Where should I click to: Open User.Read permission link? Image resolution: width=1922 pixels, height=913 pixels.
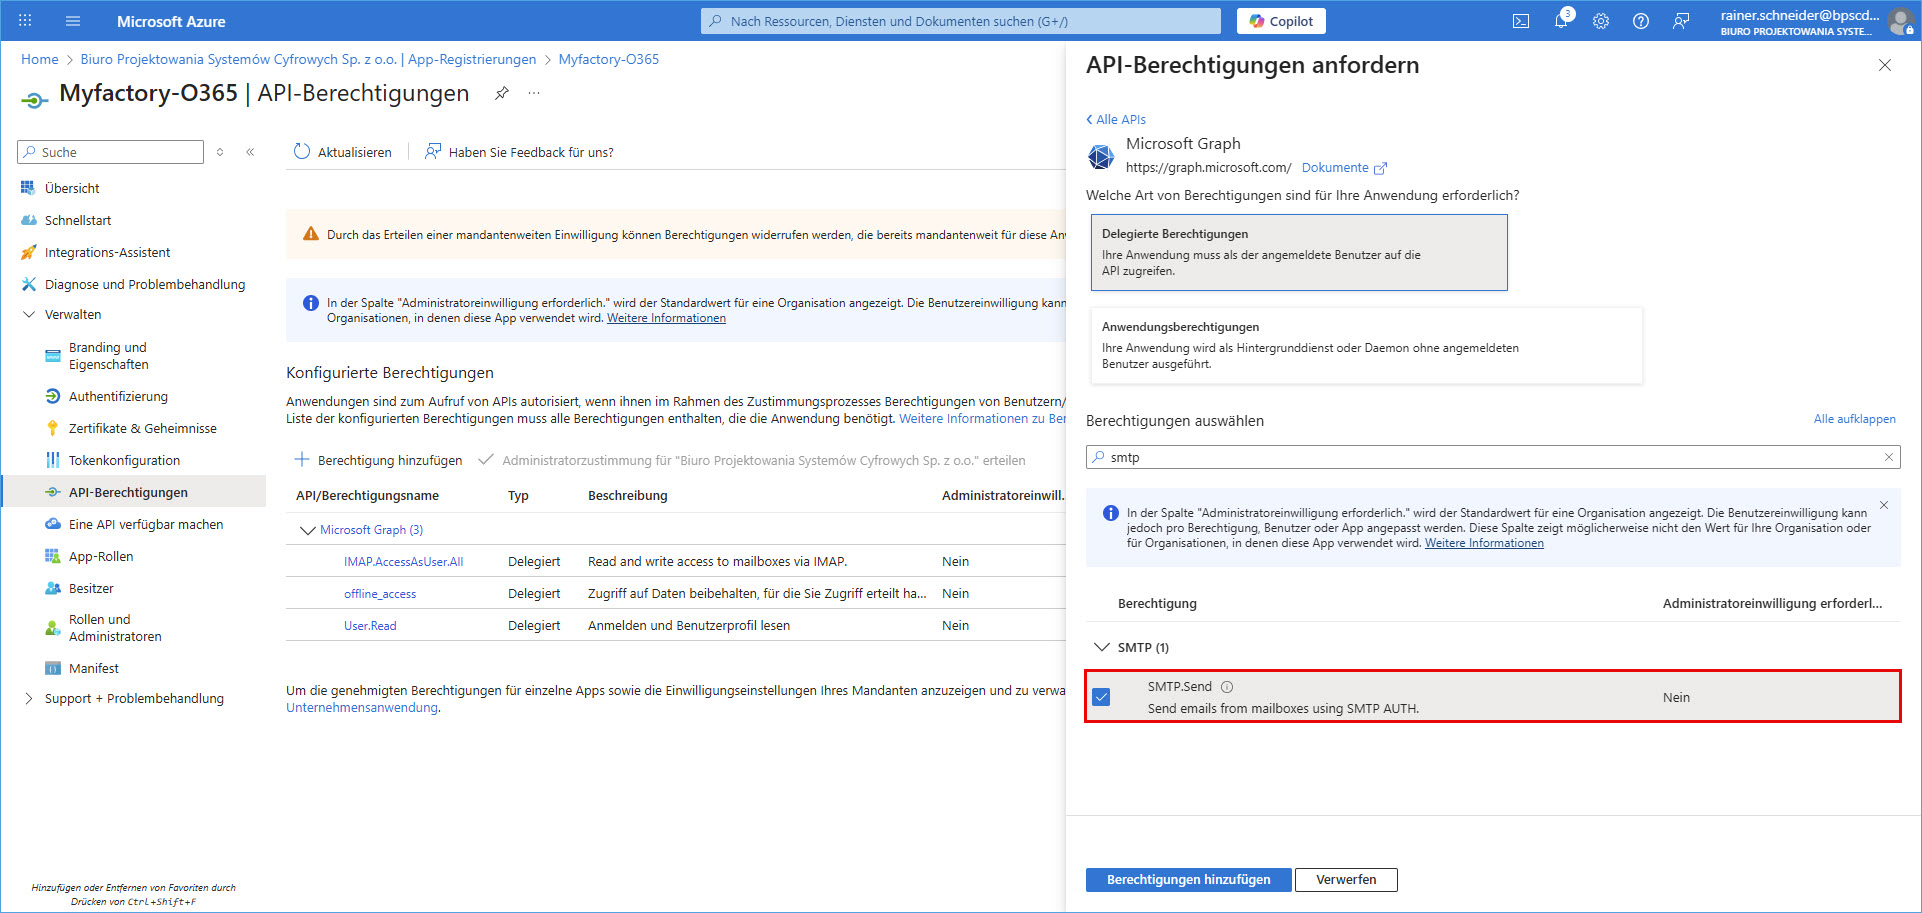point(370,626)
